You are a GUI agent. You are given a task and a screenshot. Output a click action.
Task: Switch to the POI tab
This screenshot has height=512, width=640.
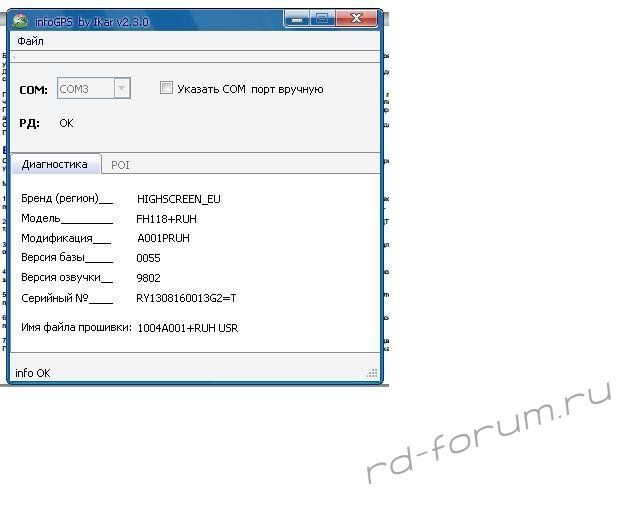coord(120,164)
